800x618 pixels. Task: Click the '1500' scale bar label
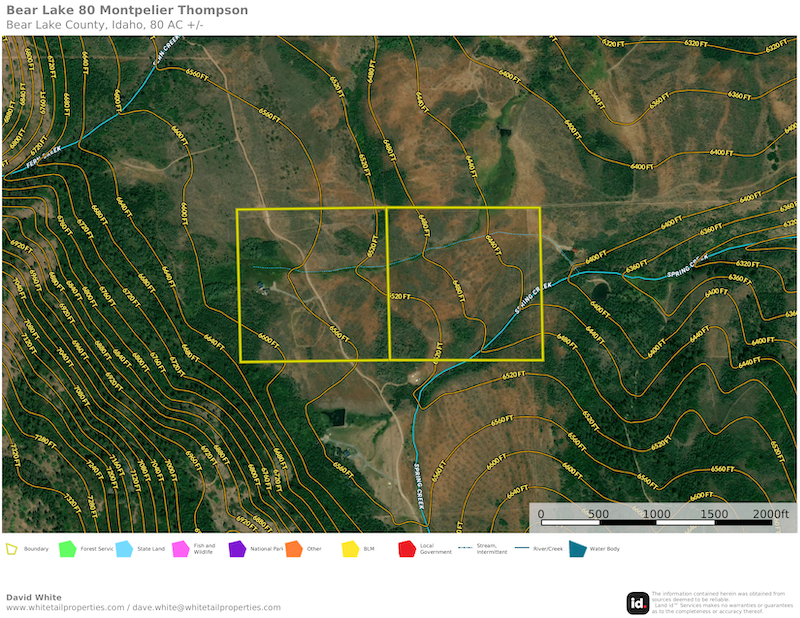(714, 514)
